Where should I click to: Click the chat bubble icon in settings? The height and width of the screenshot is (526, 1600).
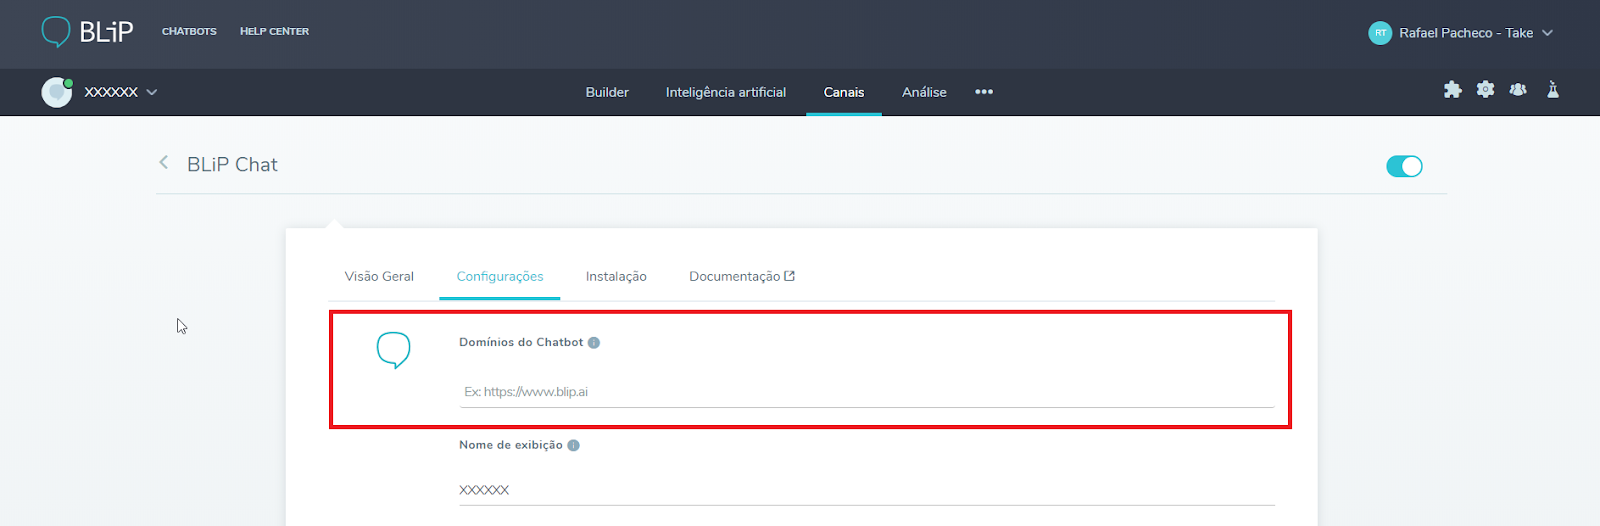393,350
